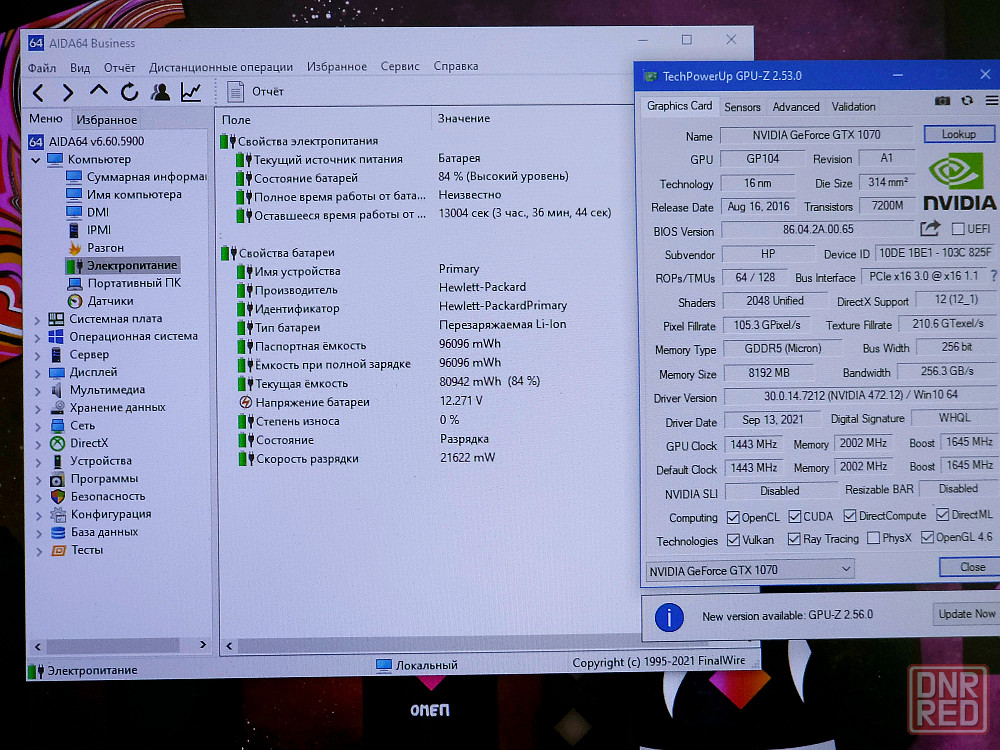Toggle DirectML checkbox
The height and width of the screenshot is (750, 1000).
click(x=943, y=514)
